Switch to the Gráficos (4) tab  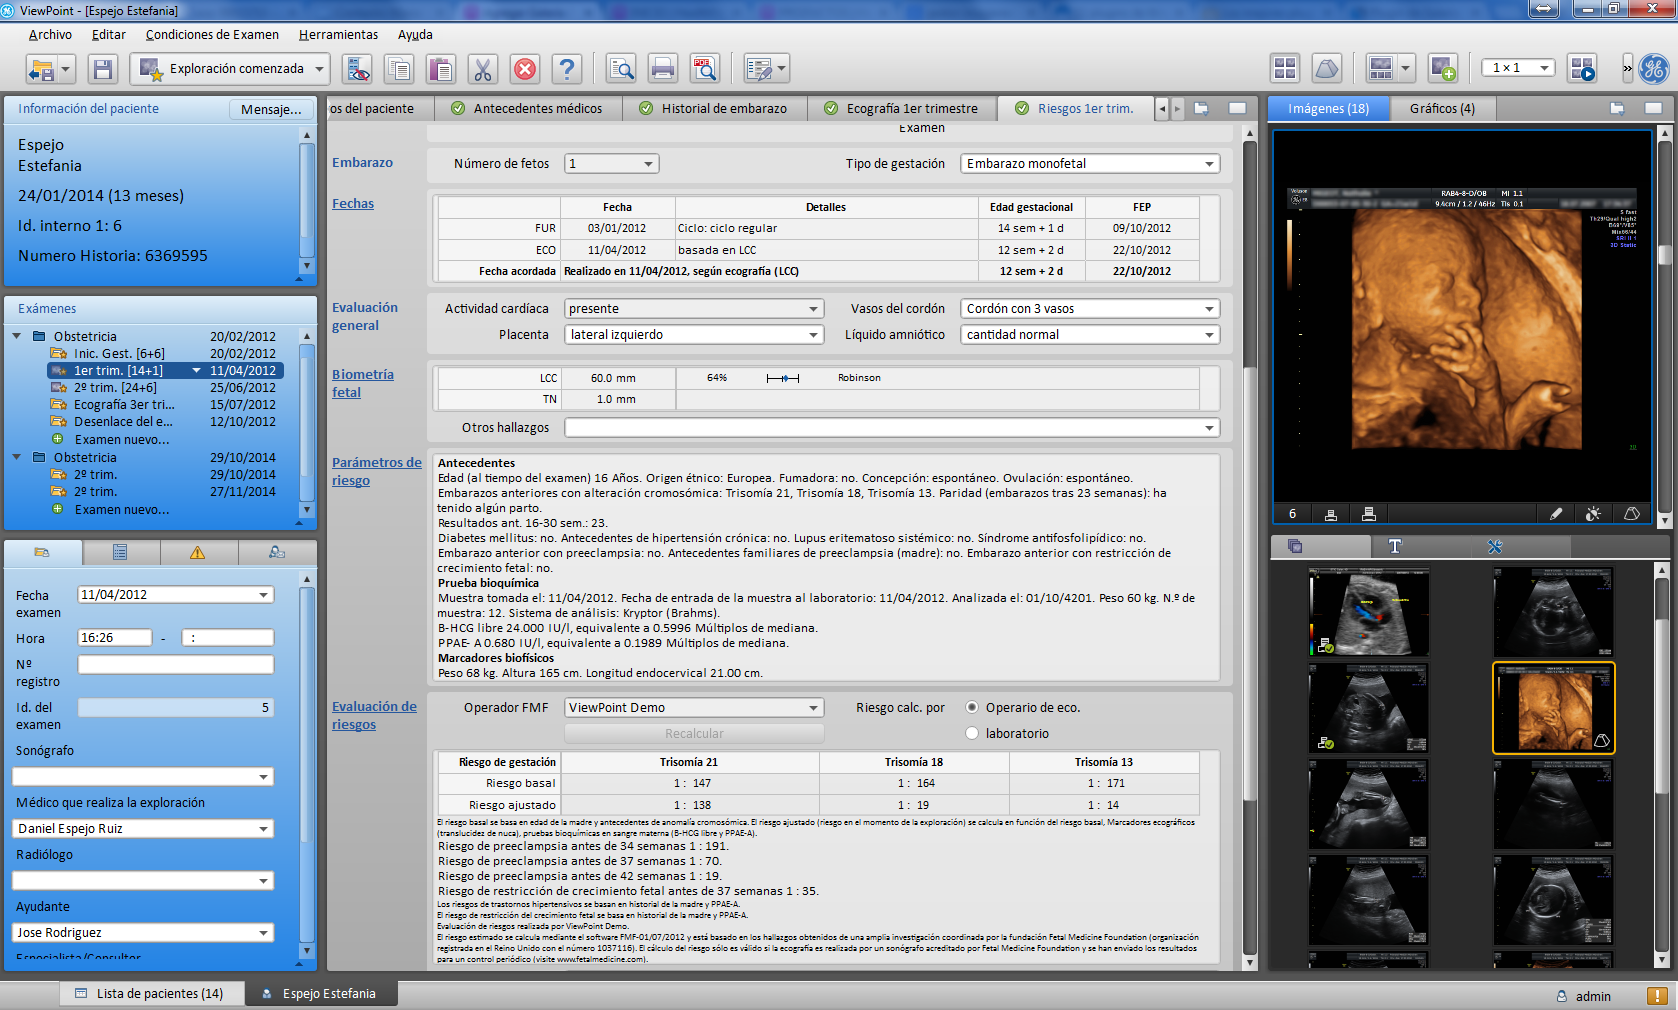1441,109
